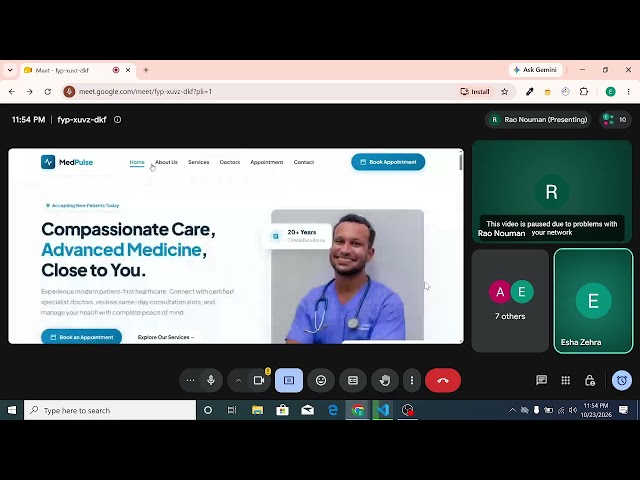Click the present screen button
This screenshot has height=480, width=640.
(289, 380)
